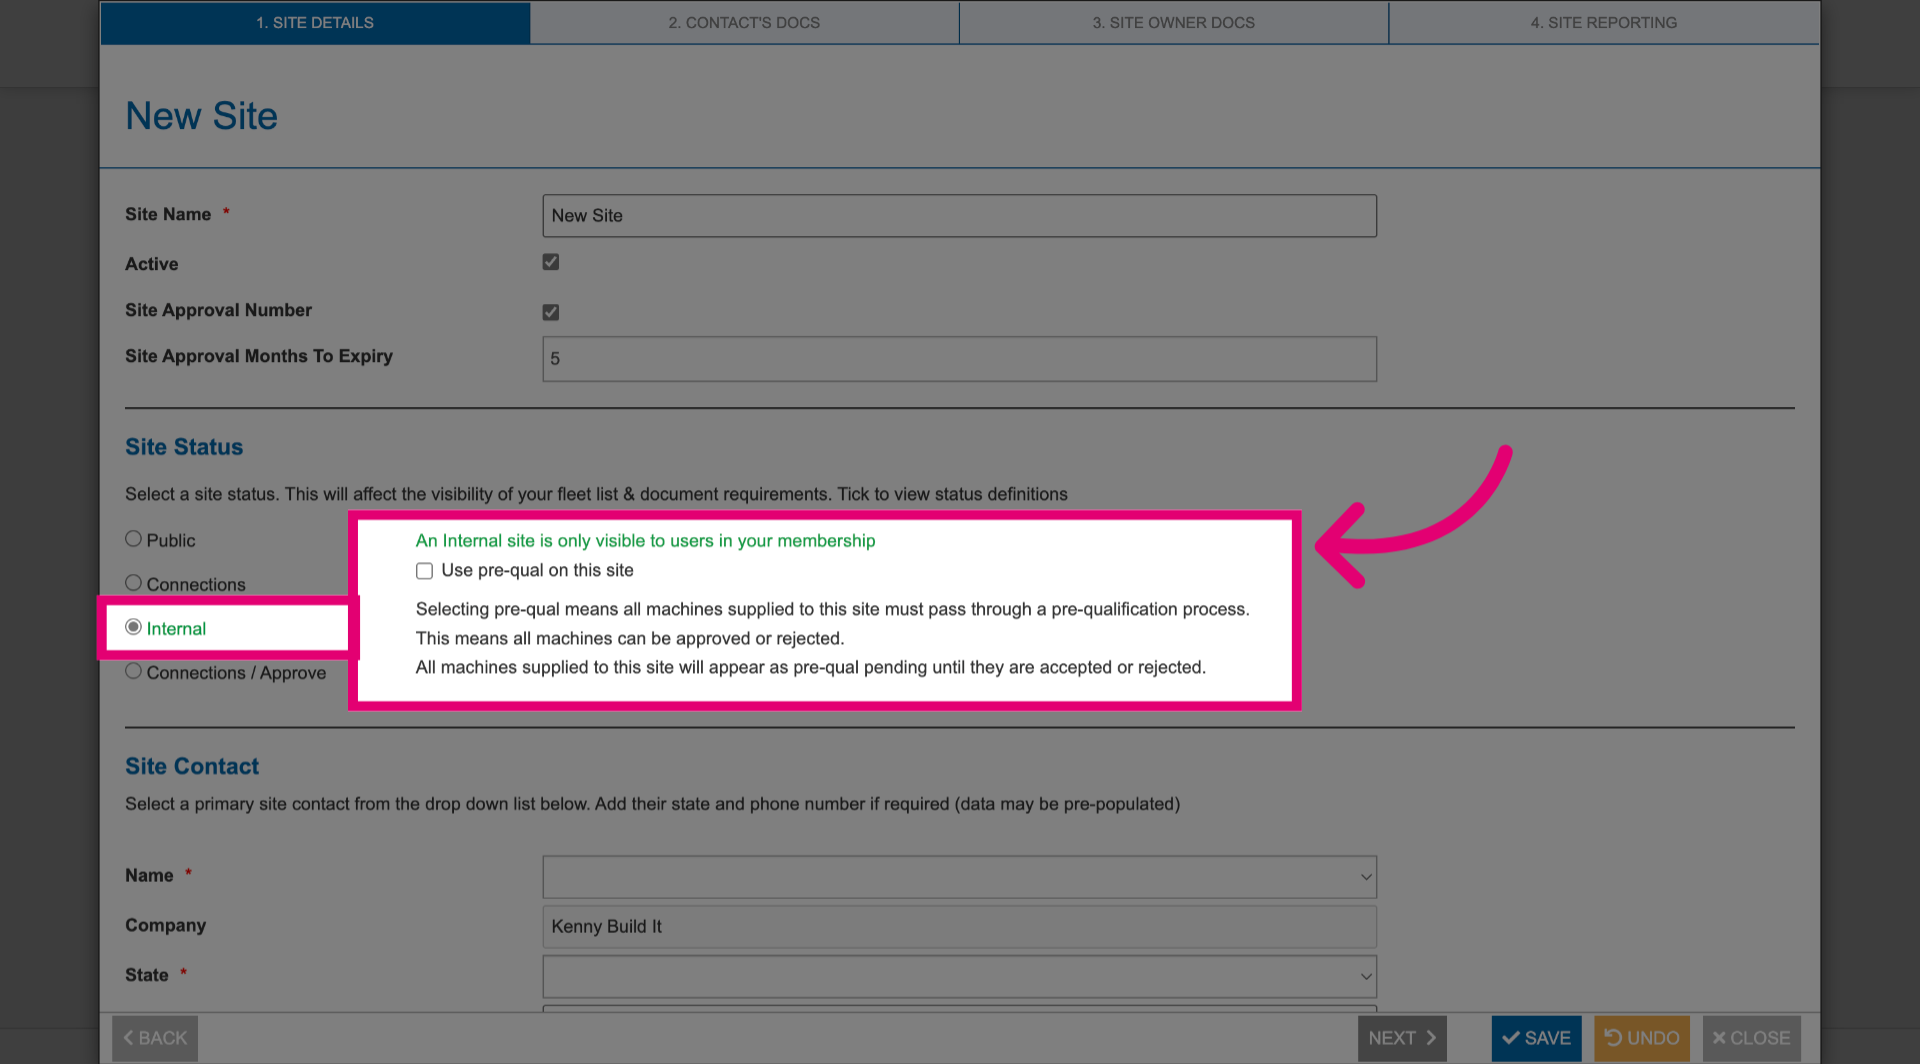Expand the State dropdown

click(959, 977)
